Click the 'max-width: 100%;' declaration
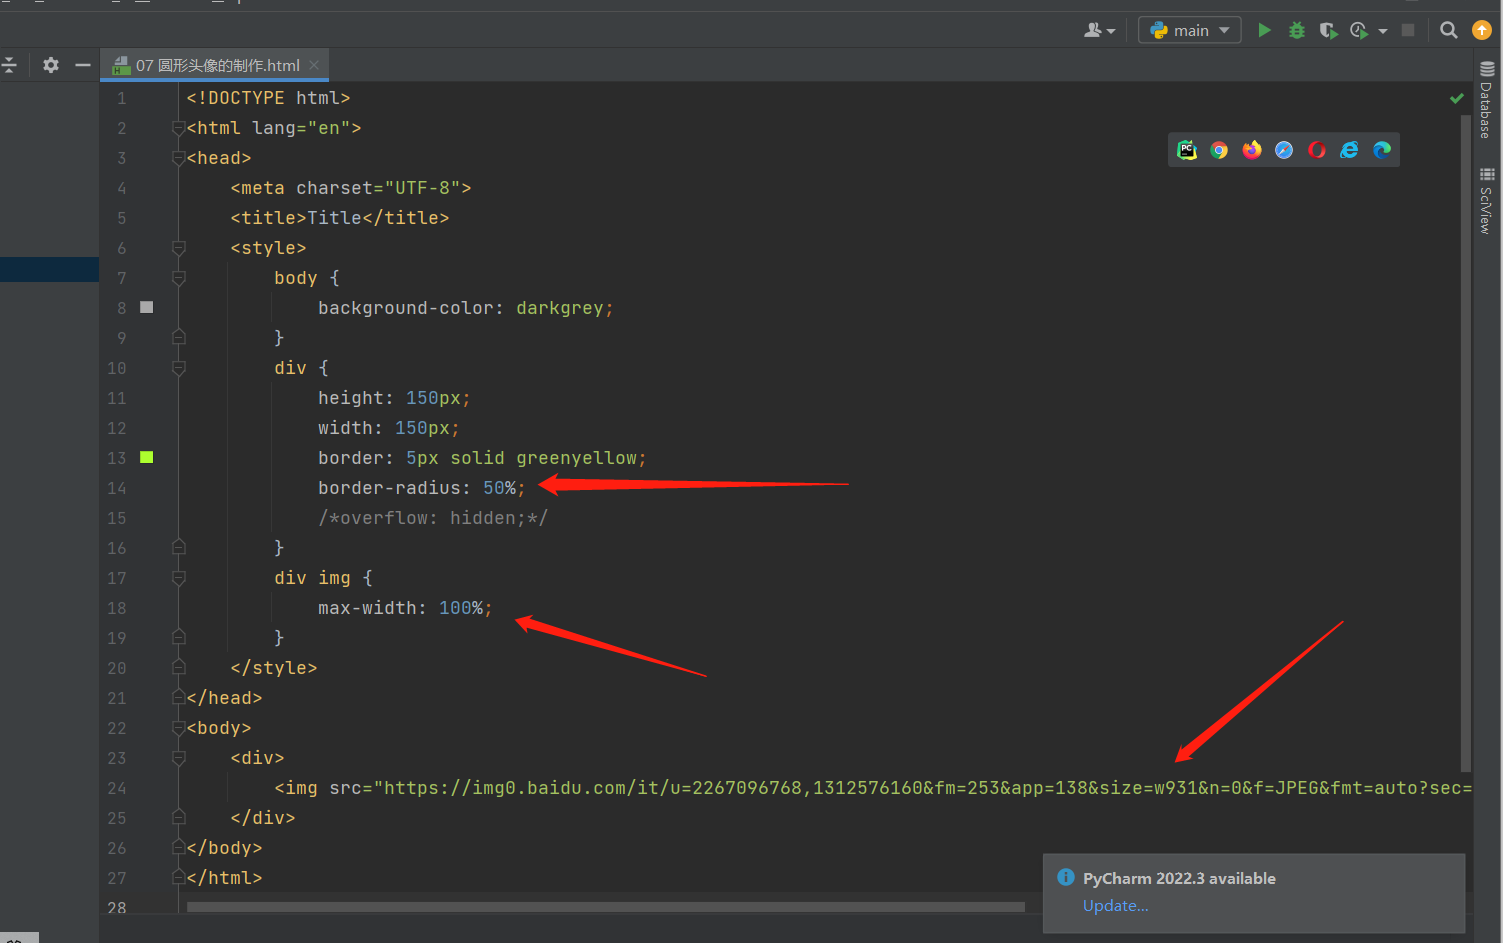The height and width of the screenshot is (943, 1503). click(405, 608)
